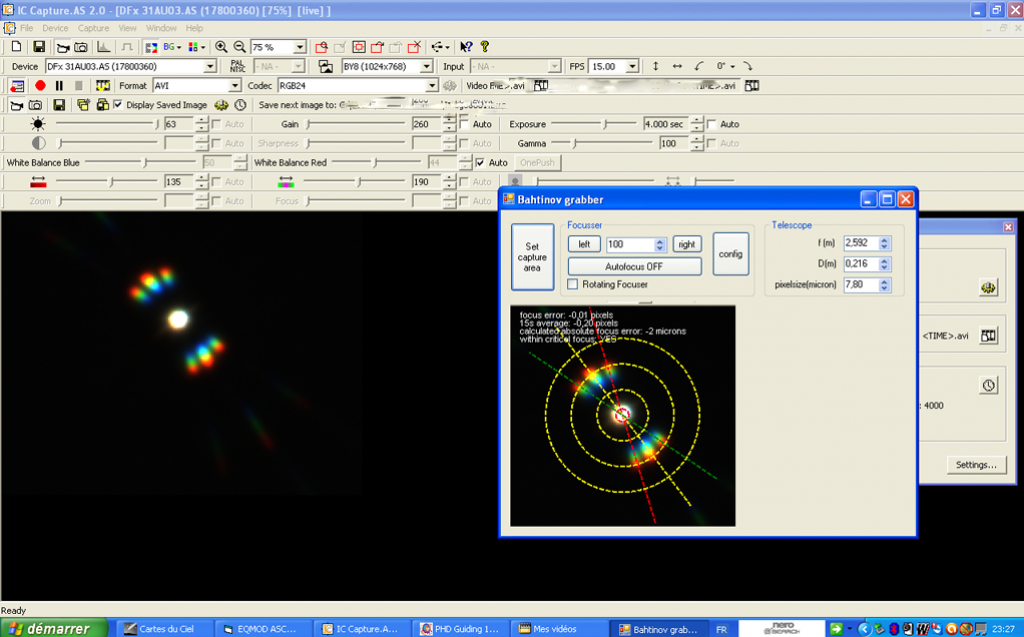Click the histogram icon in toolbar
Viewport: 1024px width, 637px height.
[104, 47]
